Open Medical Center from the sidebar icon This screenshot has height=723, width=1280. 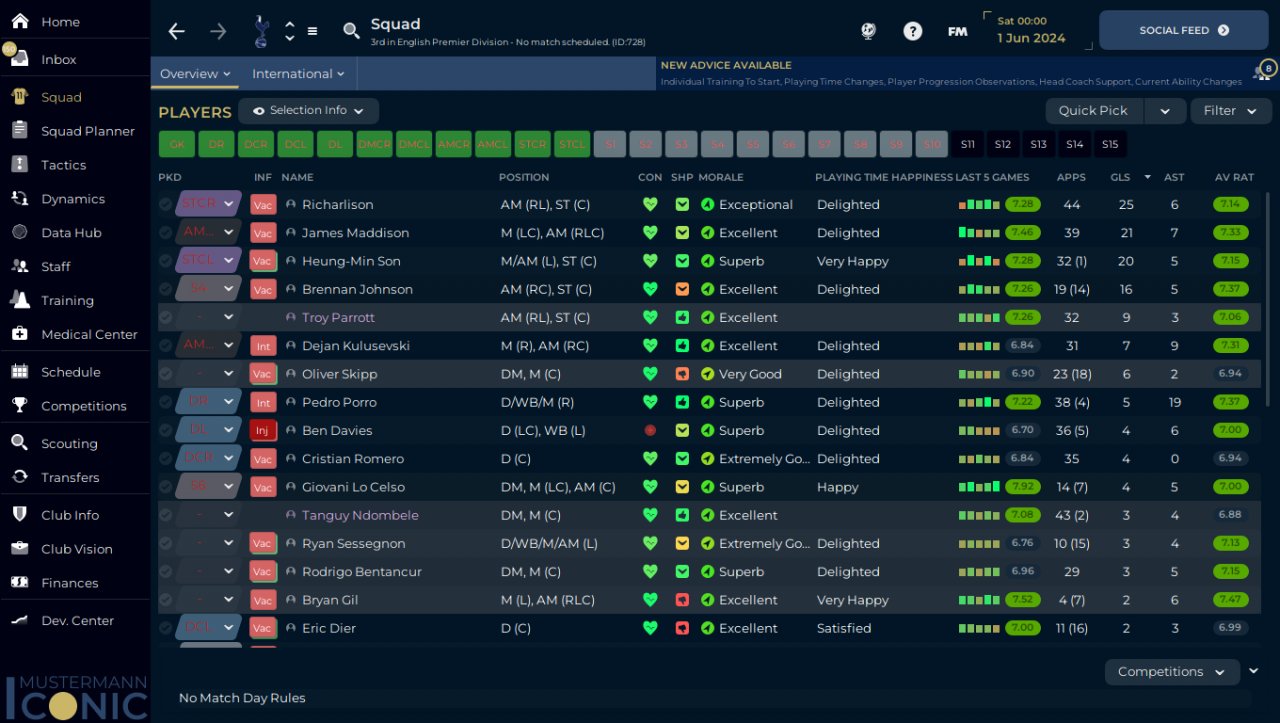(x=20, y=334)
